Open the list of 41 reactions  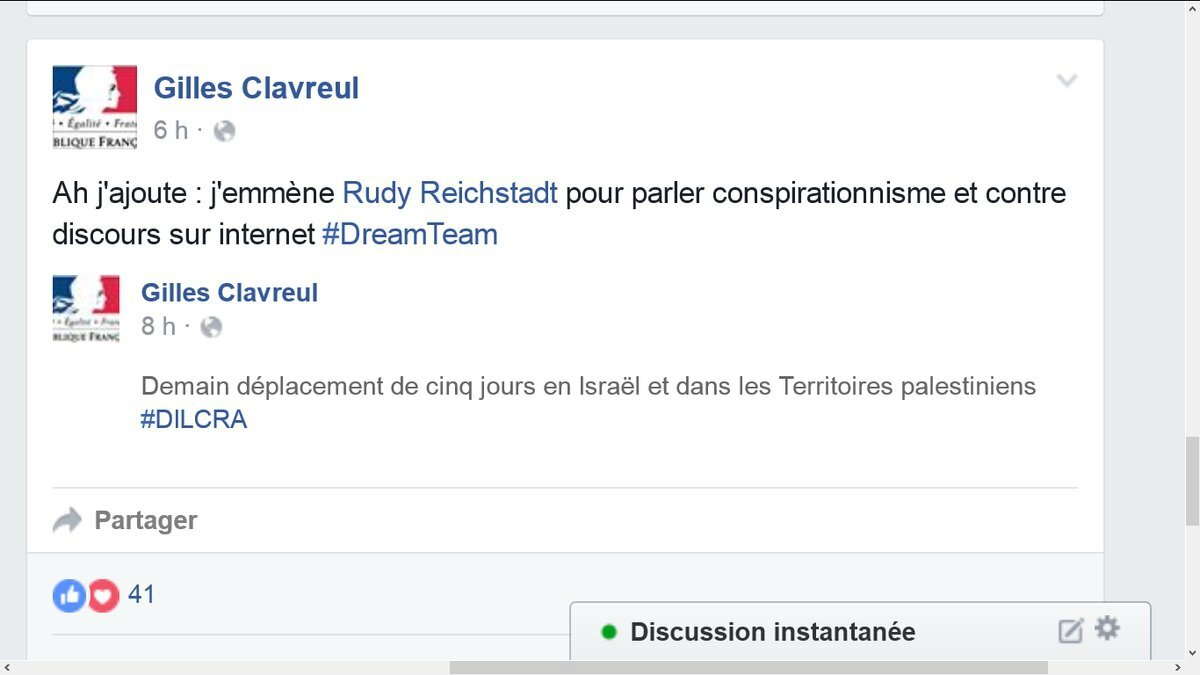pos(142,595)
